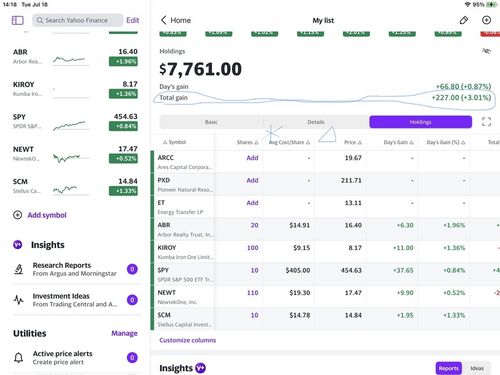Select the Reports toggle in Insights
Screen dimensions: 500x375
pyautogui.click(x=448, y=368)
